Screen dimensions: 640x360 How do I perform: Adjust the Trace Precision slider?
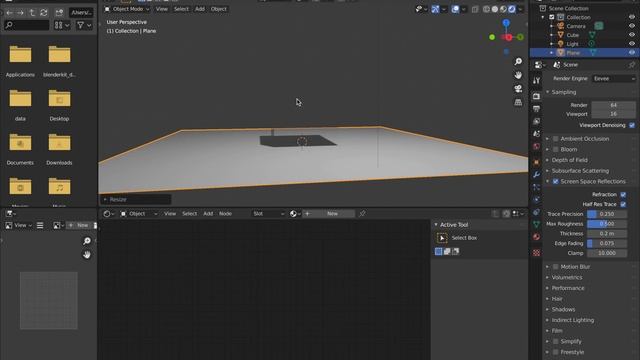(607, 214)
